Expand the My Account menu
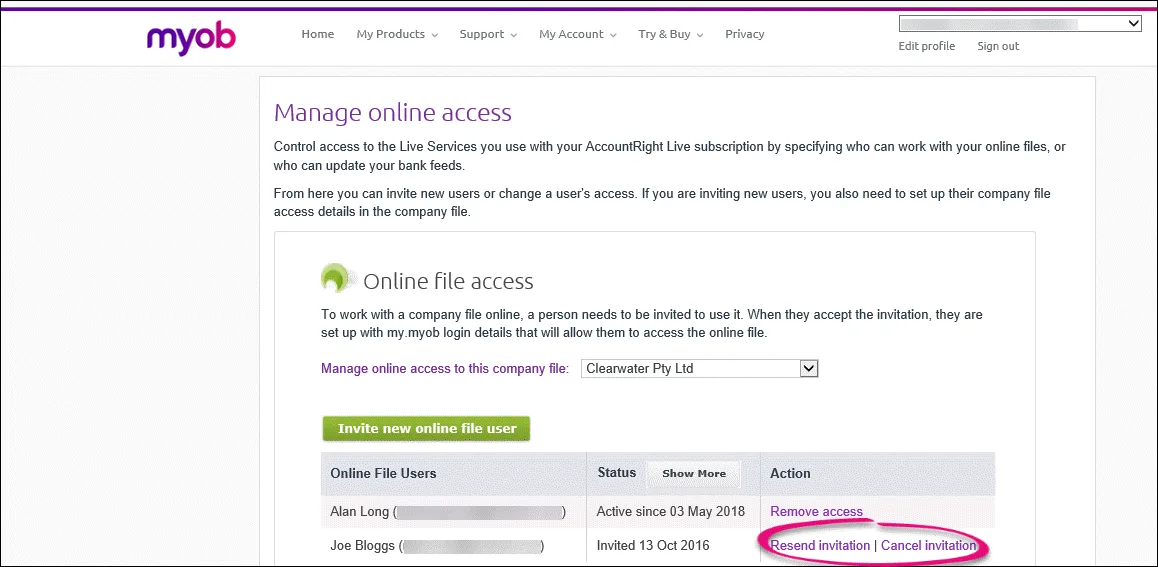This screenshot has height=567, width=1158. (578, 34)
